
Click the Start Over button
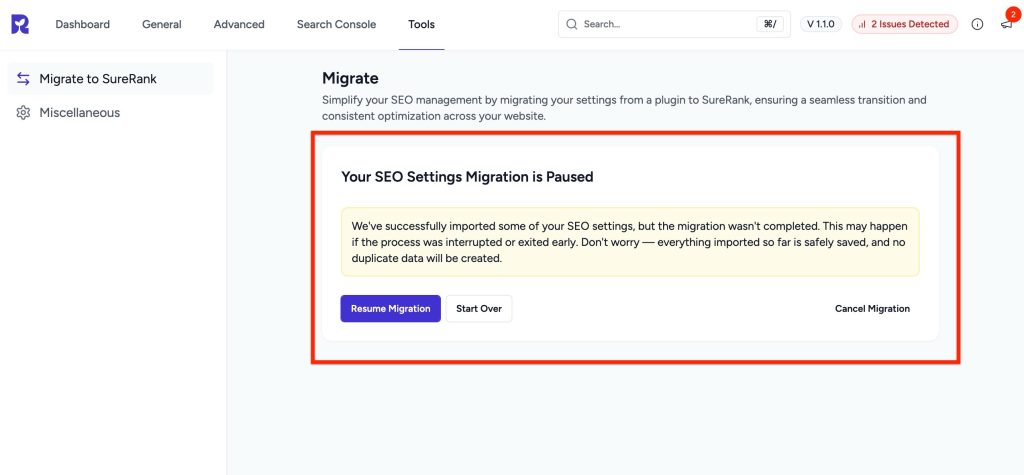479,308
